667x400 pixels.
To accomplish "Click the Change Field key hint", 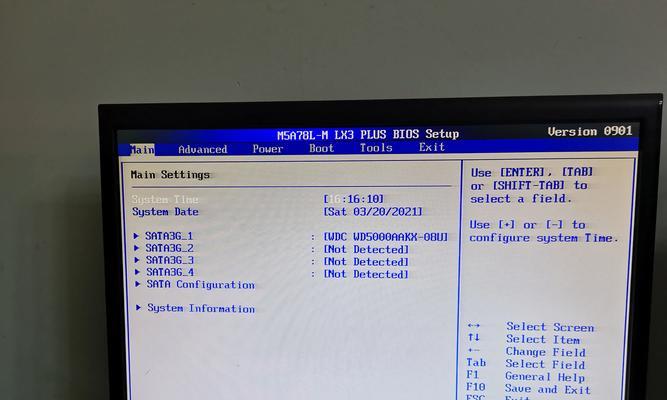I will click(x=545, y=352).
